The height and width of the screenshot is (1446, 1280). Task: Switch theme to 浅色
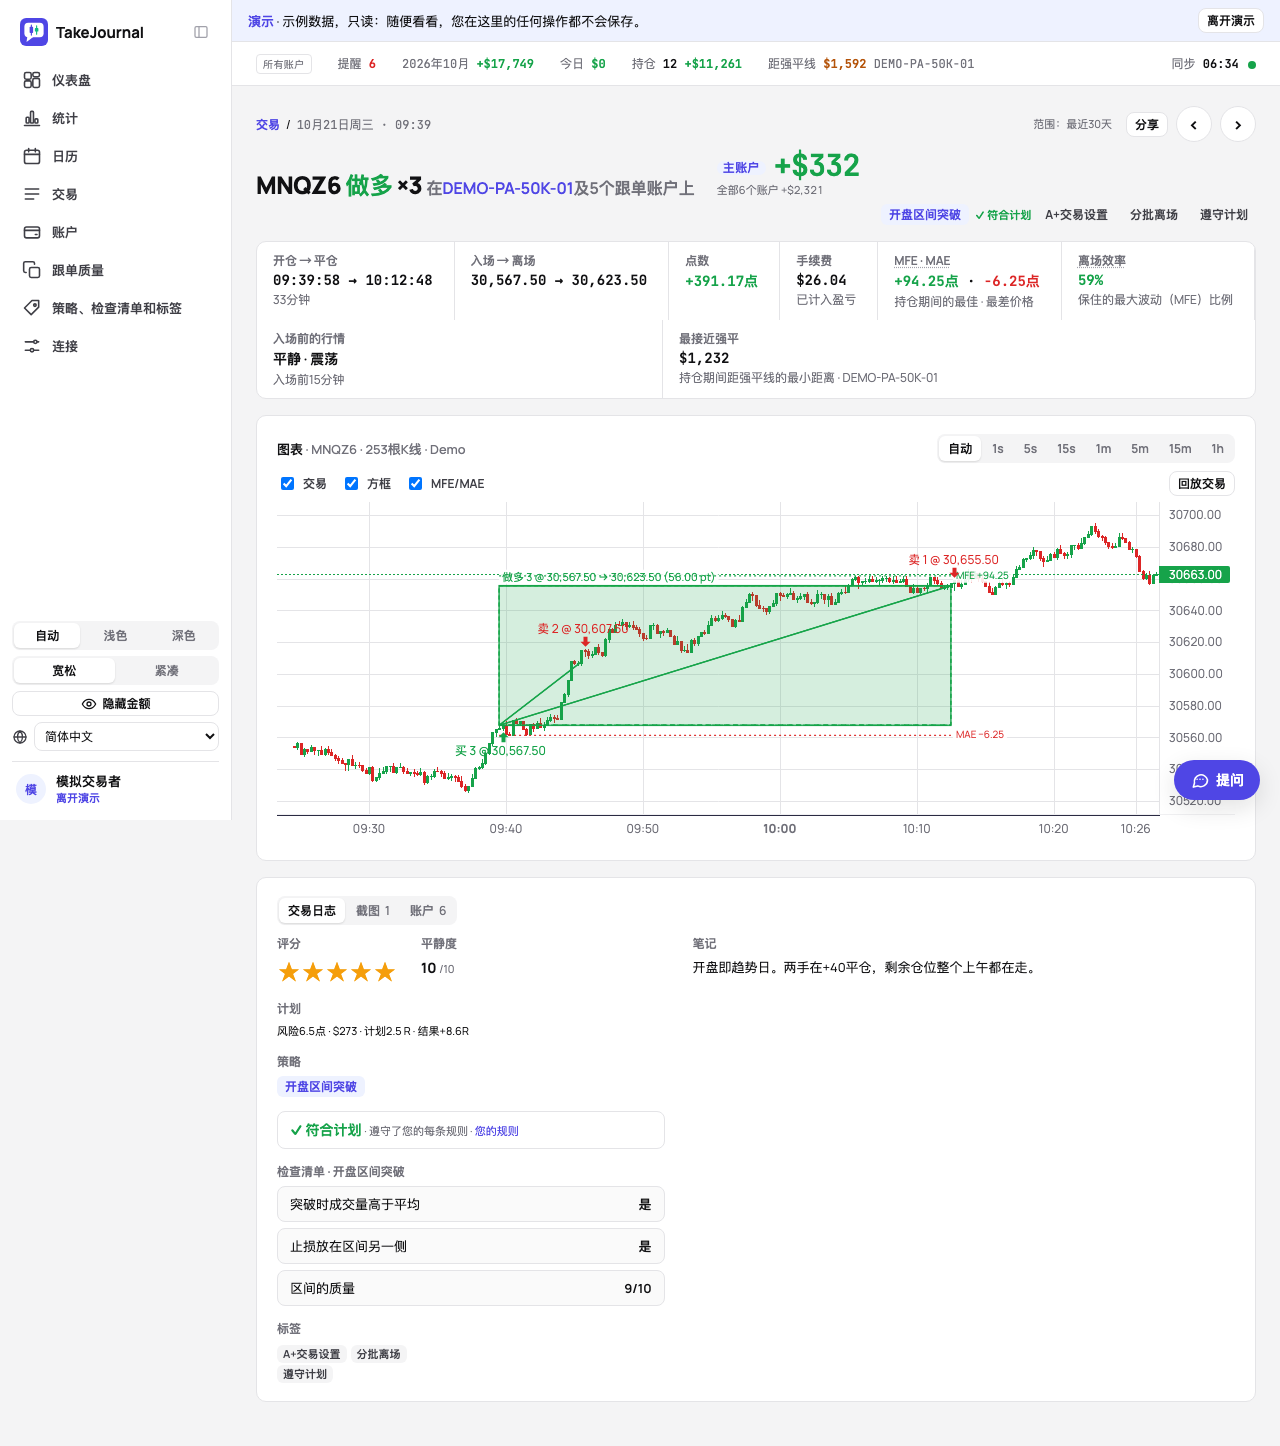tap(115, 636)
